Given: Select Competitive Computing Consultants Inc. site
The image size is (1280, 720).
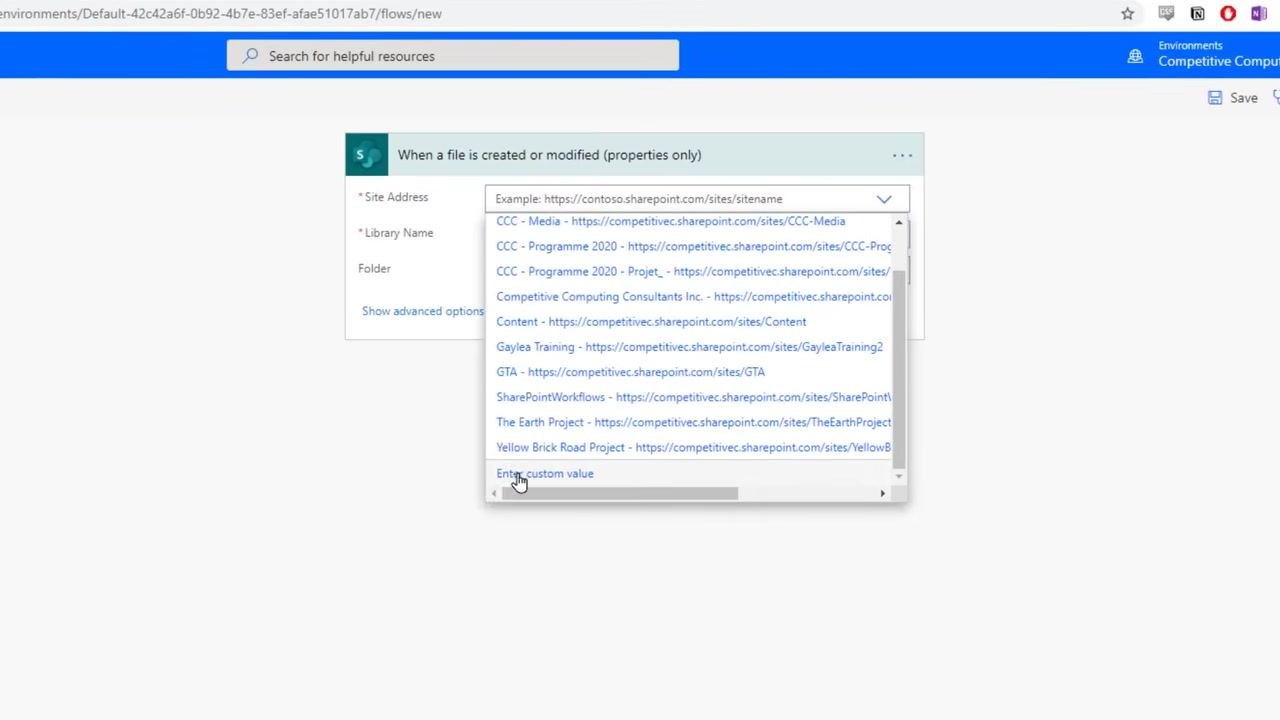Looking at the screenshot, I should tap(693, 297).
